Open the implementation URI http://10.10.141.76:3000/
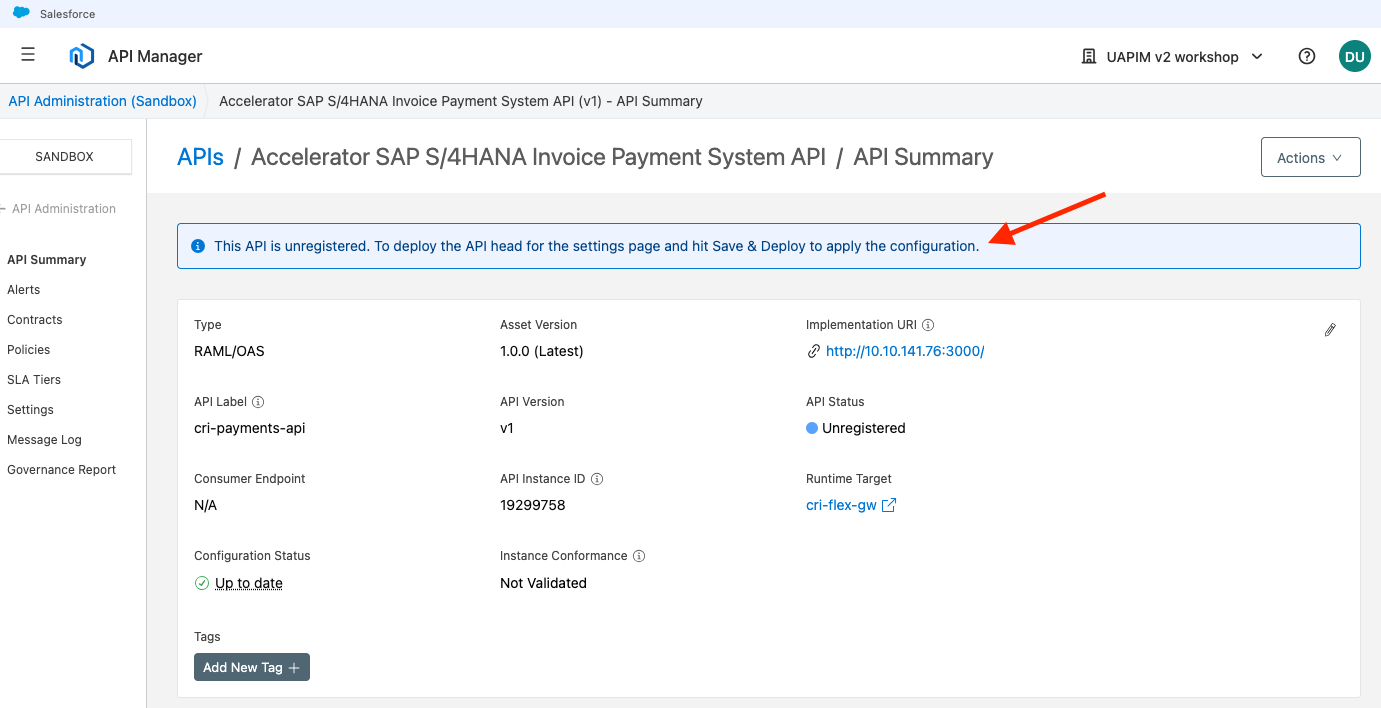Viewport: 1381px width, 708px height. pyautogui.click(x=905, y=351)
